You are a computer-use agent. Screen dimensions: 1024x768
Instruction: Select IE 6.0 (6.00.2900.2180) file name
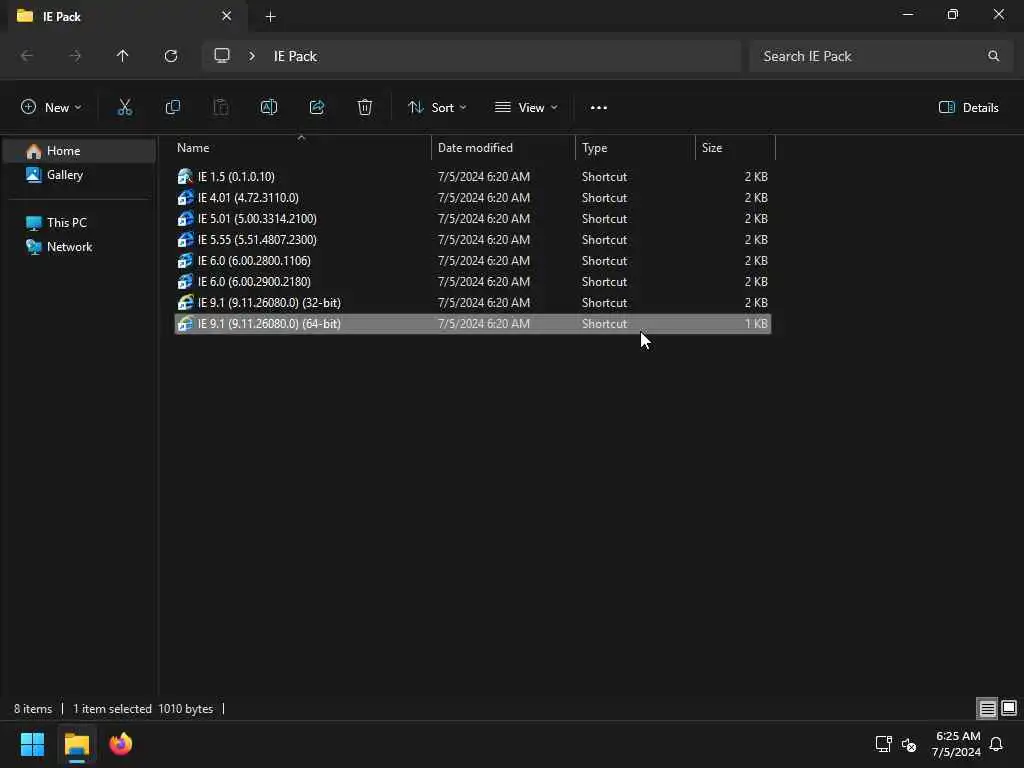254,281
